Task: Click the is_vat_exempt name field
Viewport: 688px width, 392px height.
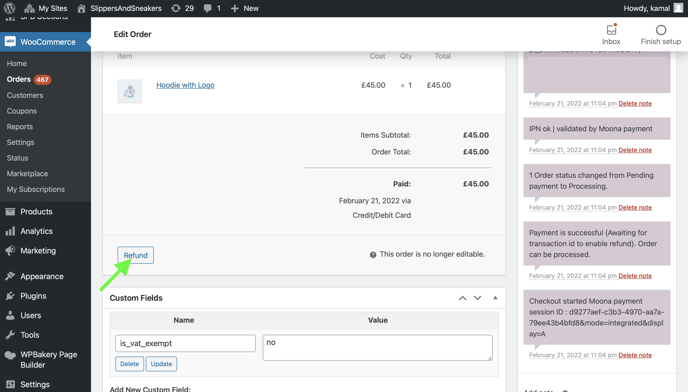Action: [185, 343]
